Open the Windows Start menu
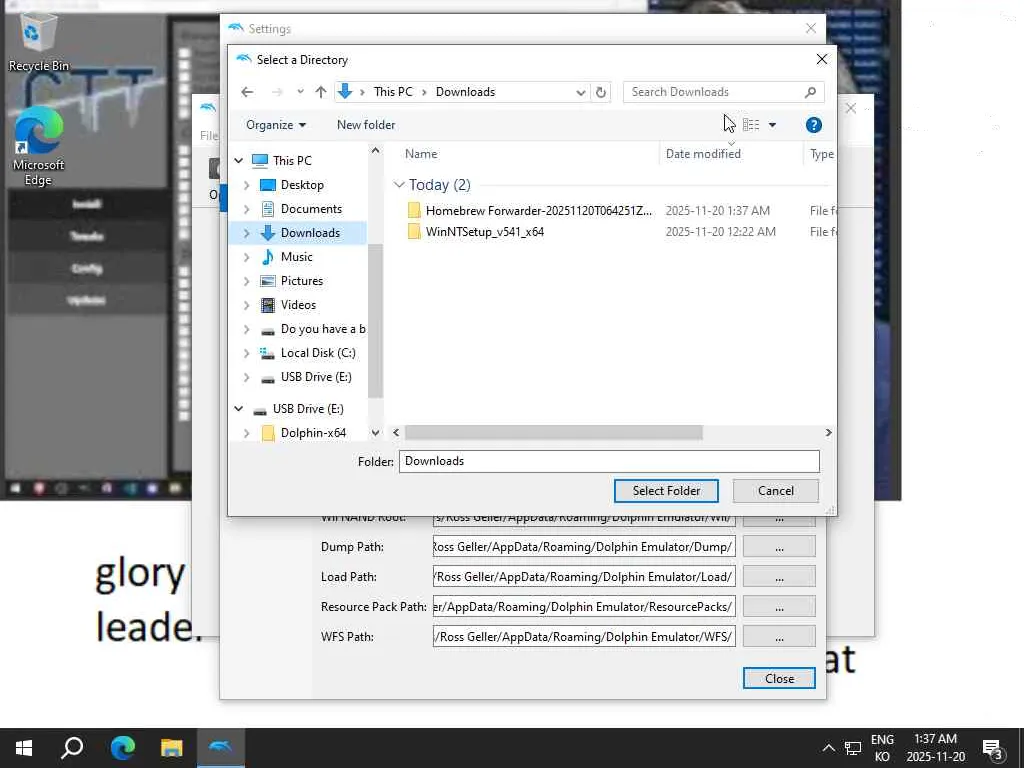The width and height of the screenshot is (1024, 768). (24, 748)
